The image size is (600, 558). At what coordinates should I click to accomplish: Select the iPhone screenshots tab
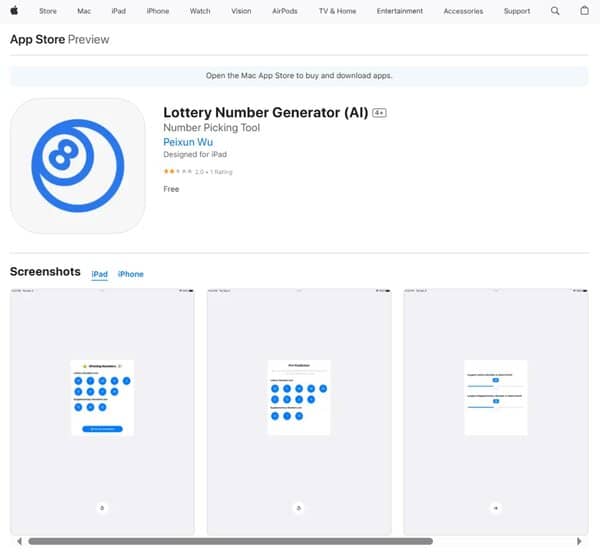(130, 274)
